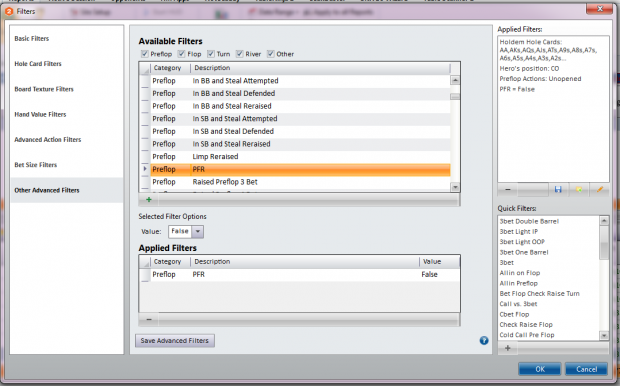The height and width of the screenshot is (386, 620).
Task: Select 'PFR = False' applied filter
Action: (517, 89)
